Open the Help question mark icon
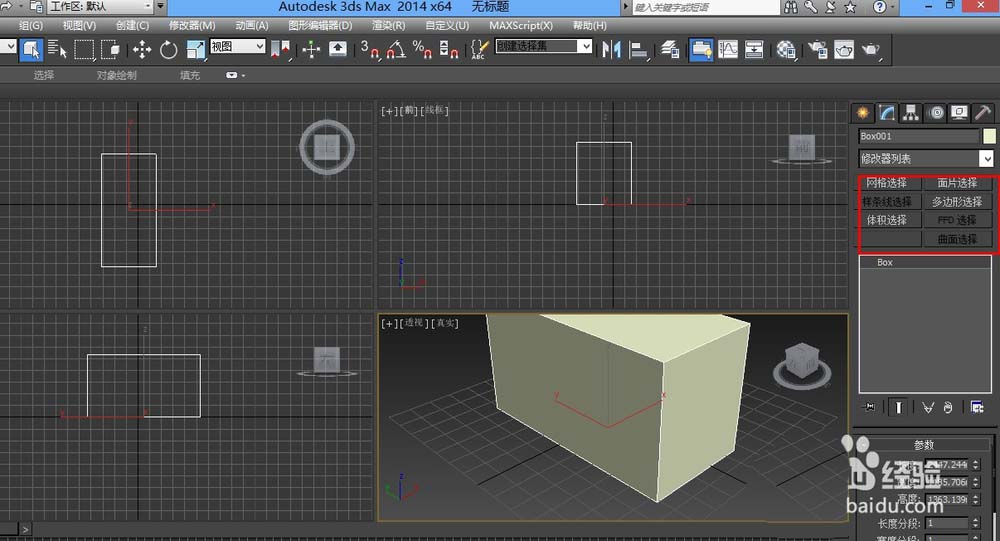Image resolution: width=1000 pixels, height=541 pixels. (879, 7)
